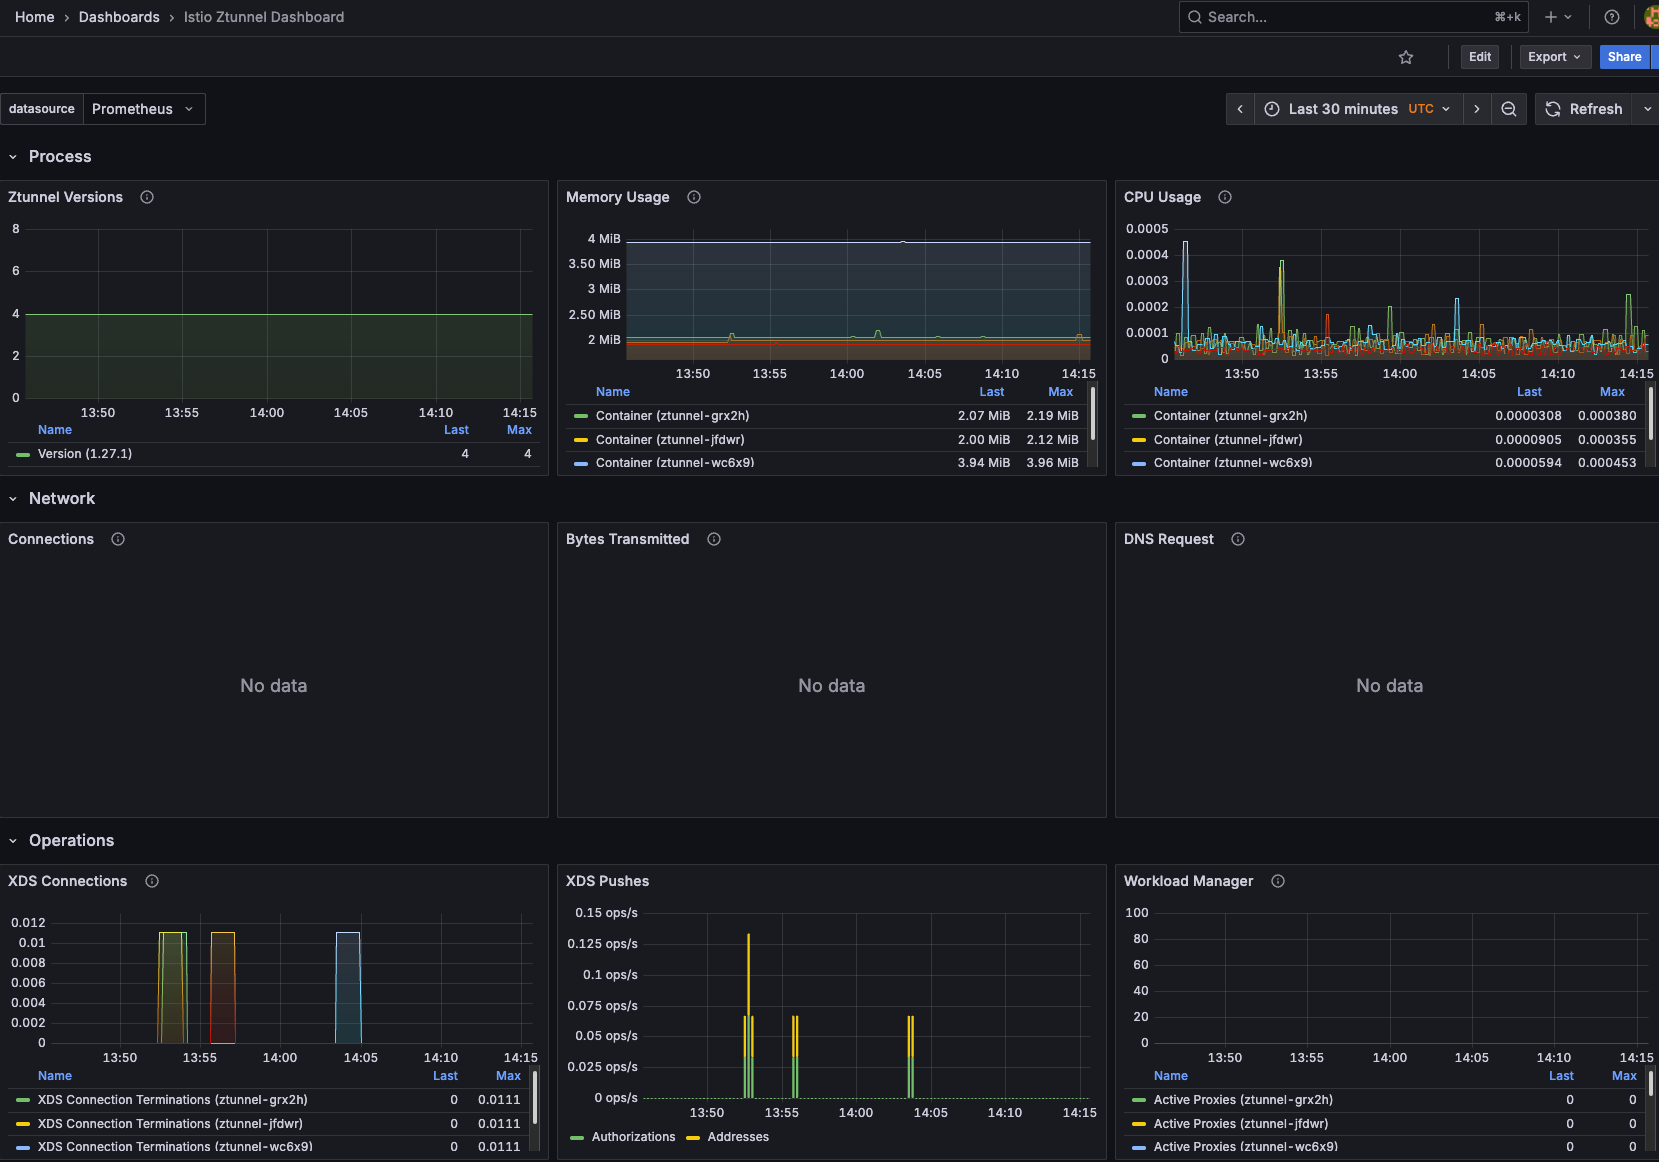Click info icon next to Memory Usage

pos(694,197)
